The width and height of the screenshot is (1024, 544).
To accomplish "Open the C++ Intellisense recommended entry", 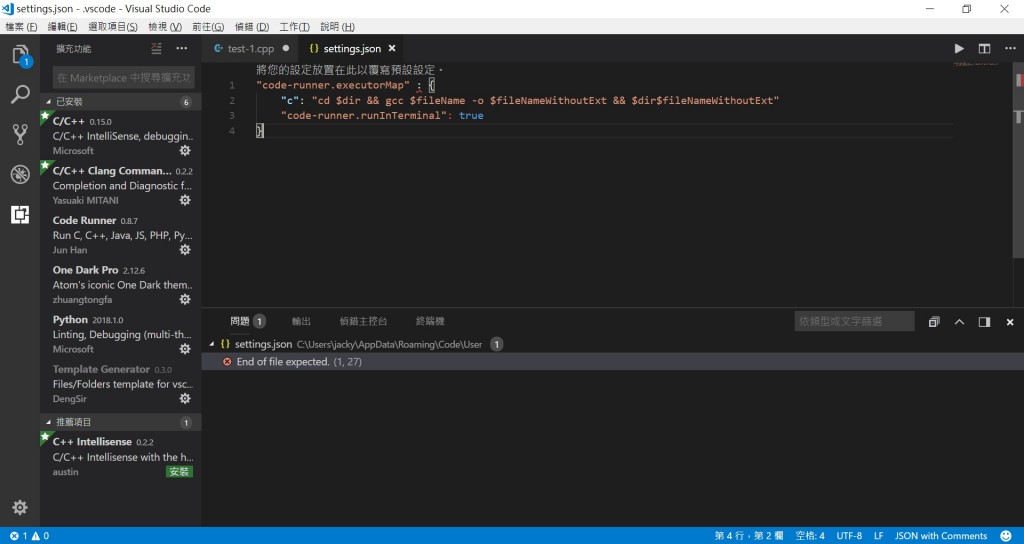I will tap(121, 456).
